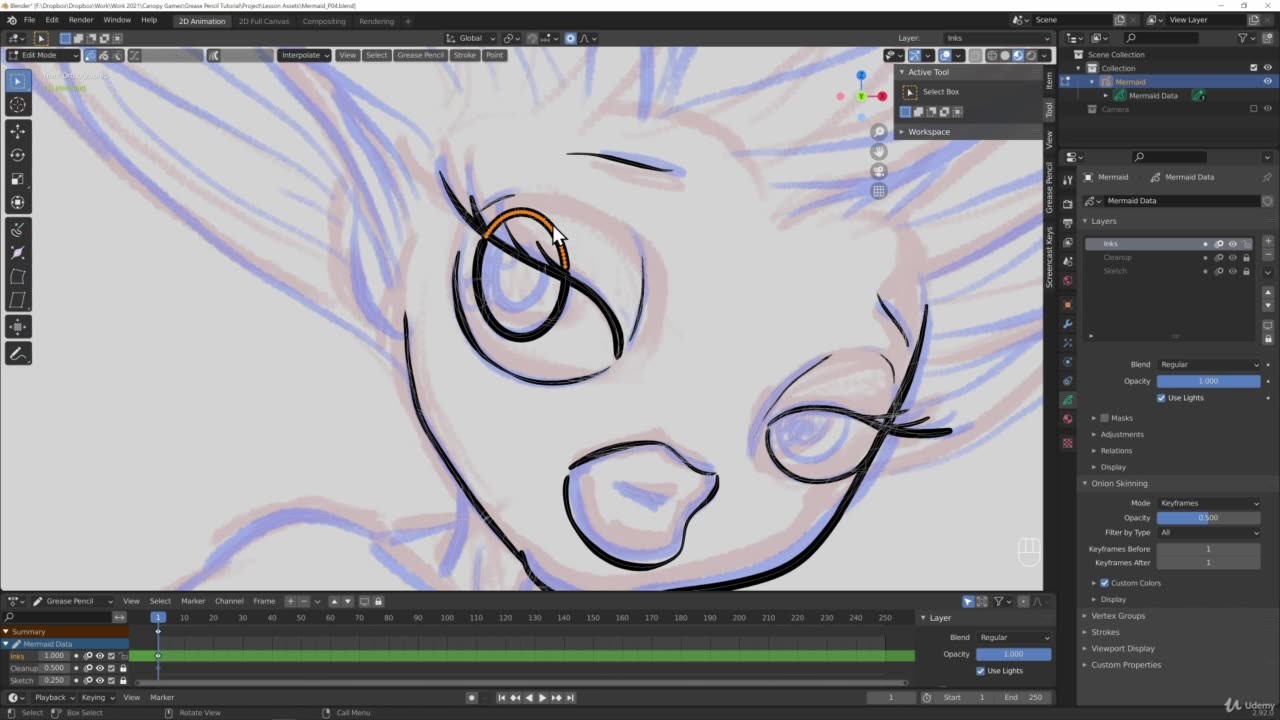This screenshot has height=720, width=1280.
Task: Expand the Viewport Display panel
Action: pos(1122,648)
